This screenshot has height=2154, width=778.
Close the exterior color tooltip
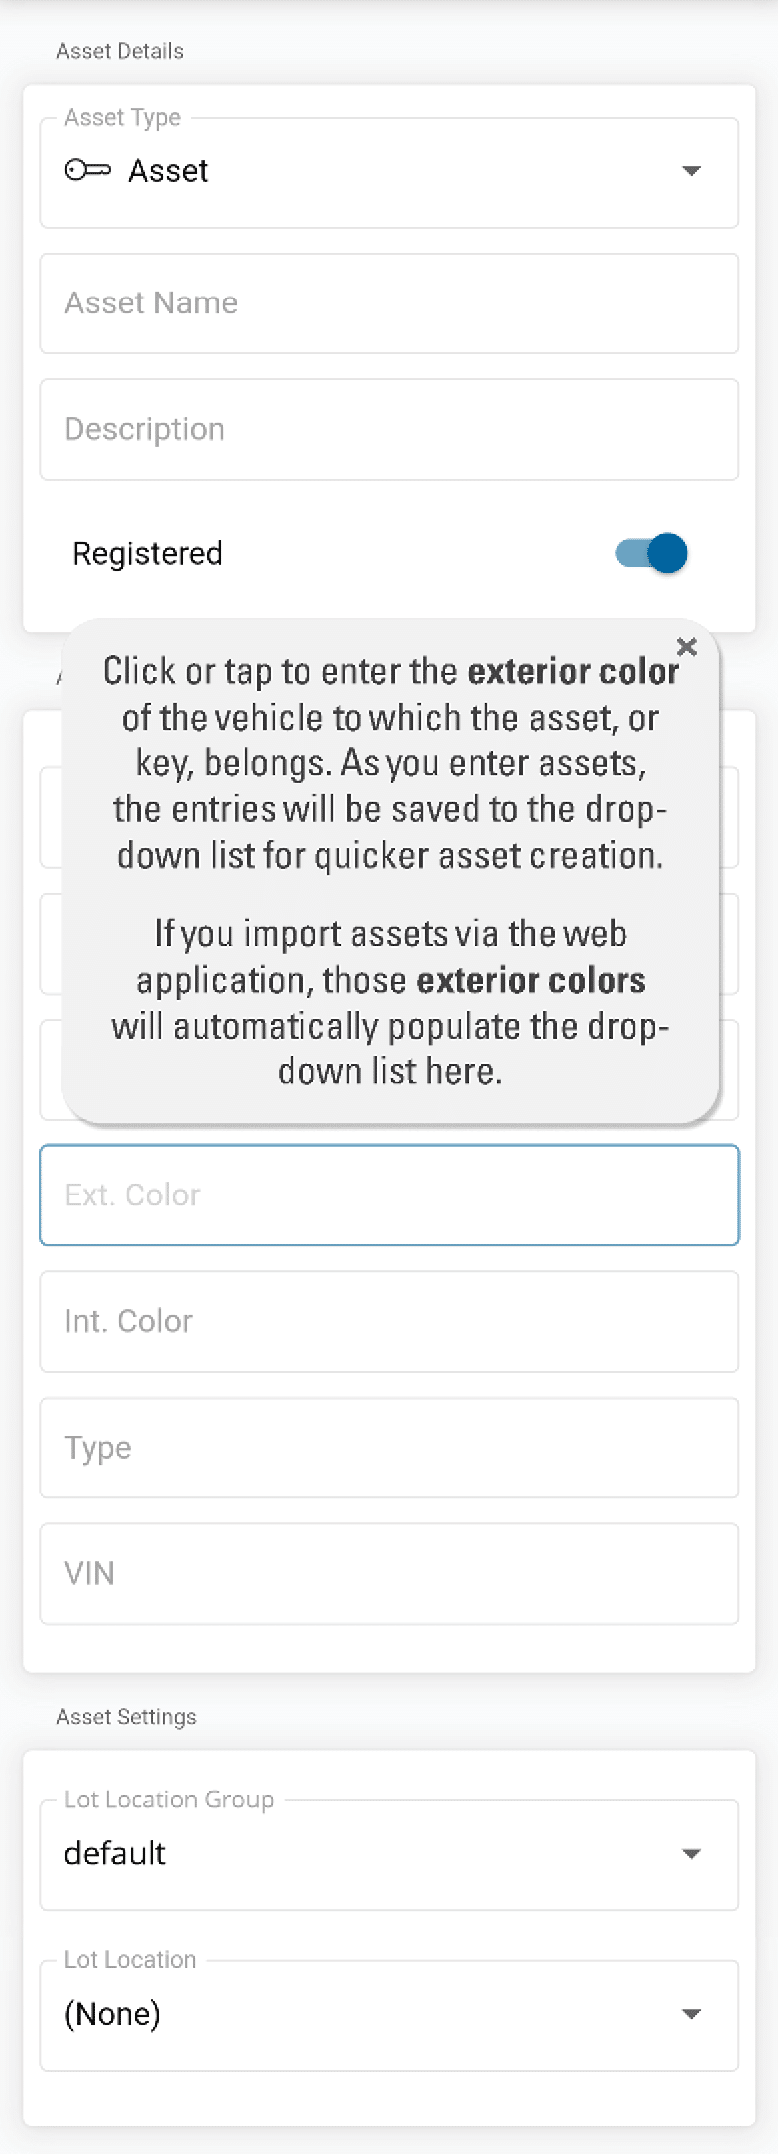click(x=687, y=647)
